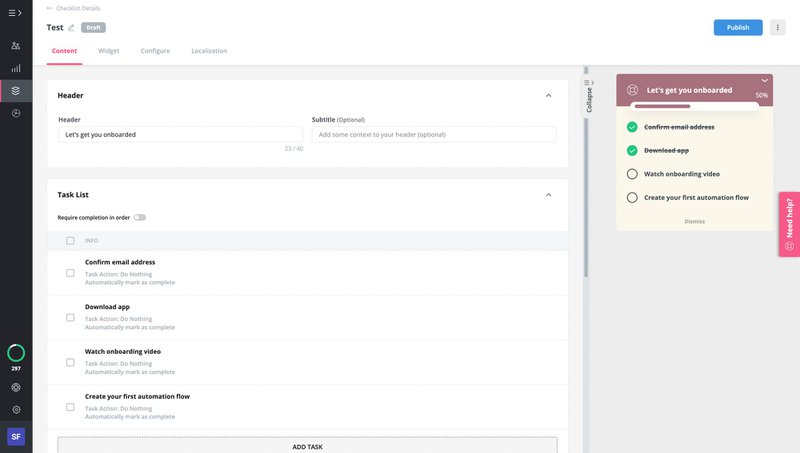Collapse the Task List section chevron
Screen dimensions: 800x453
548,195
